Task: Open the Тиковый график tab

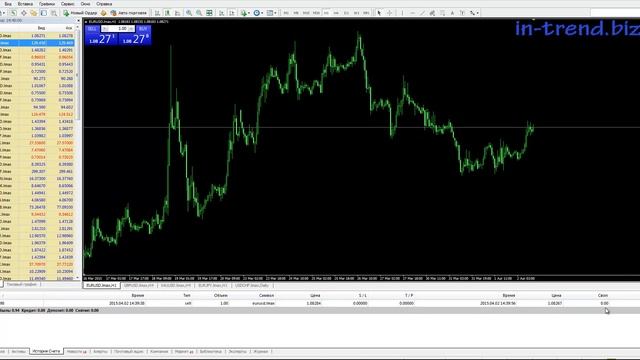Action: [22, 284]
